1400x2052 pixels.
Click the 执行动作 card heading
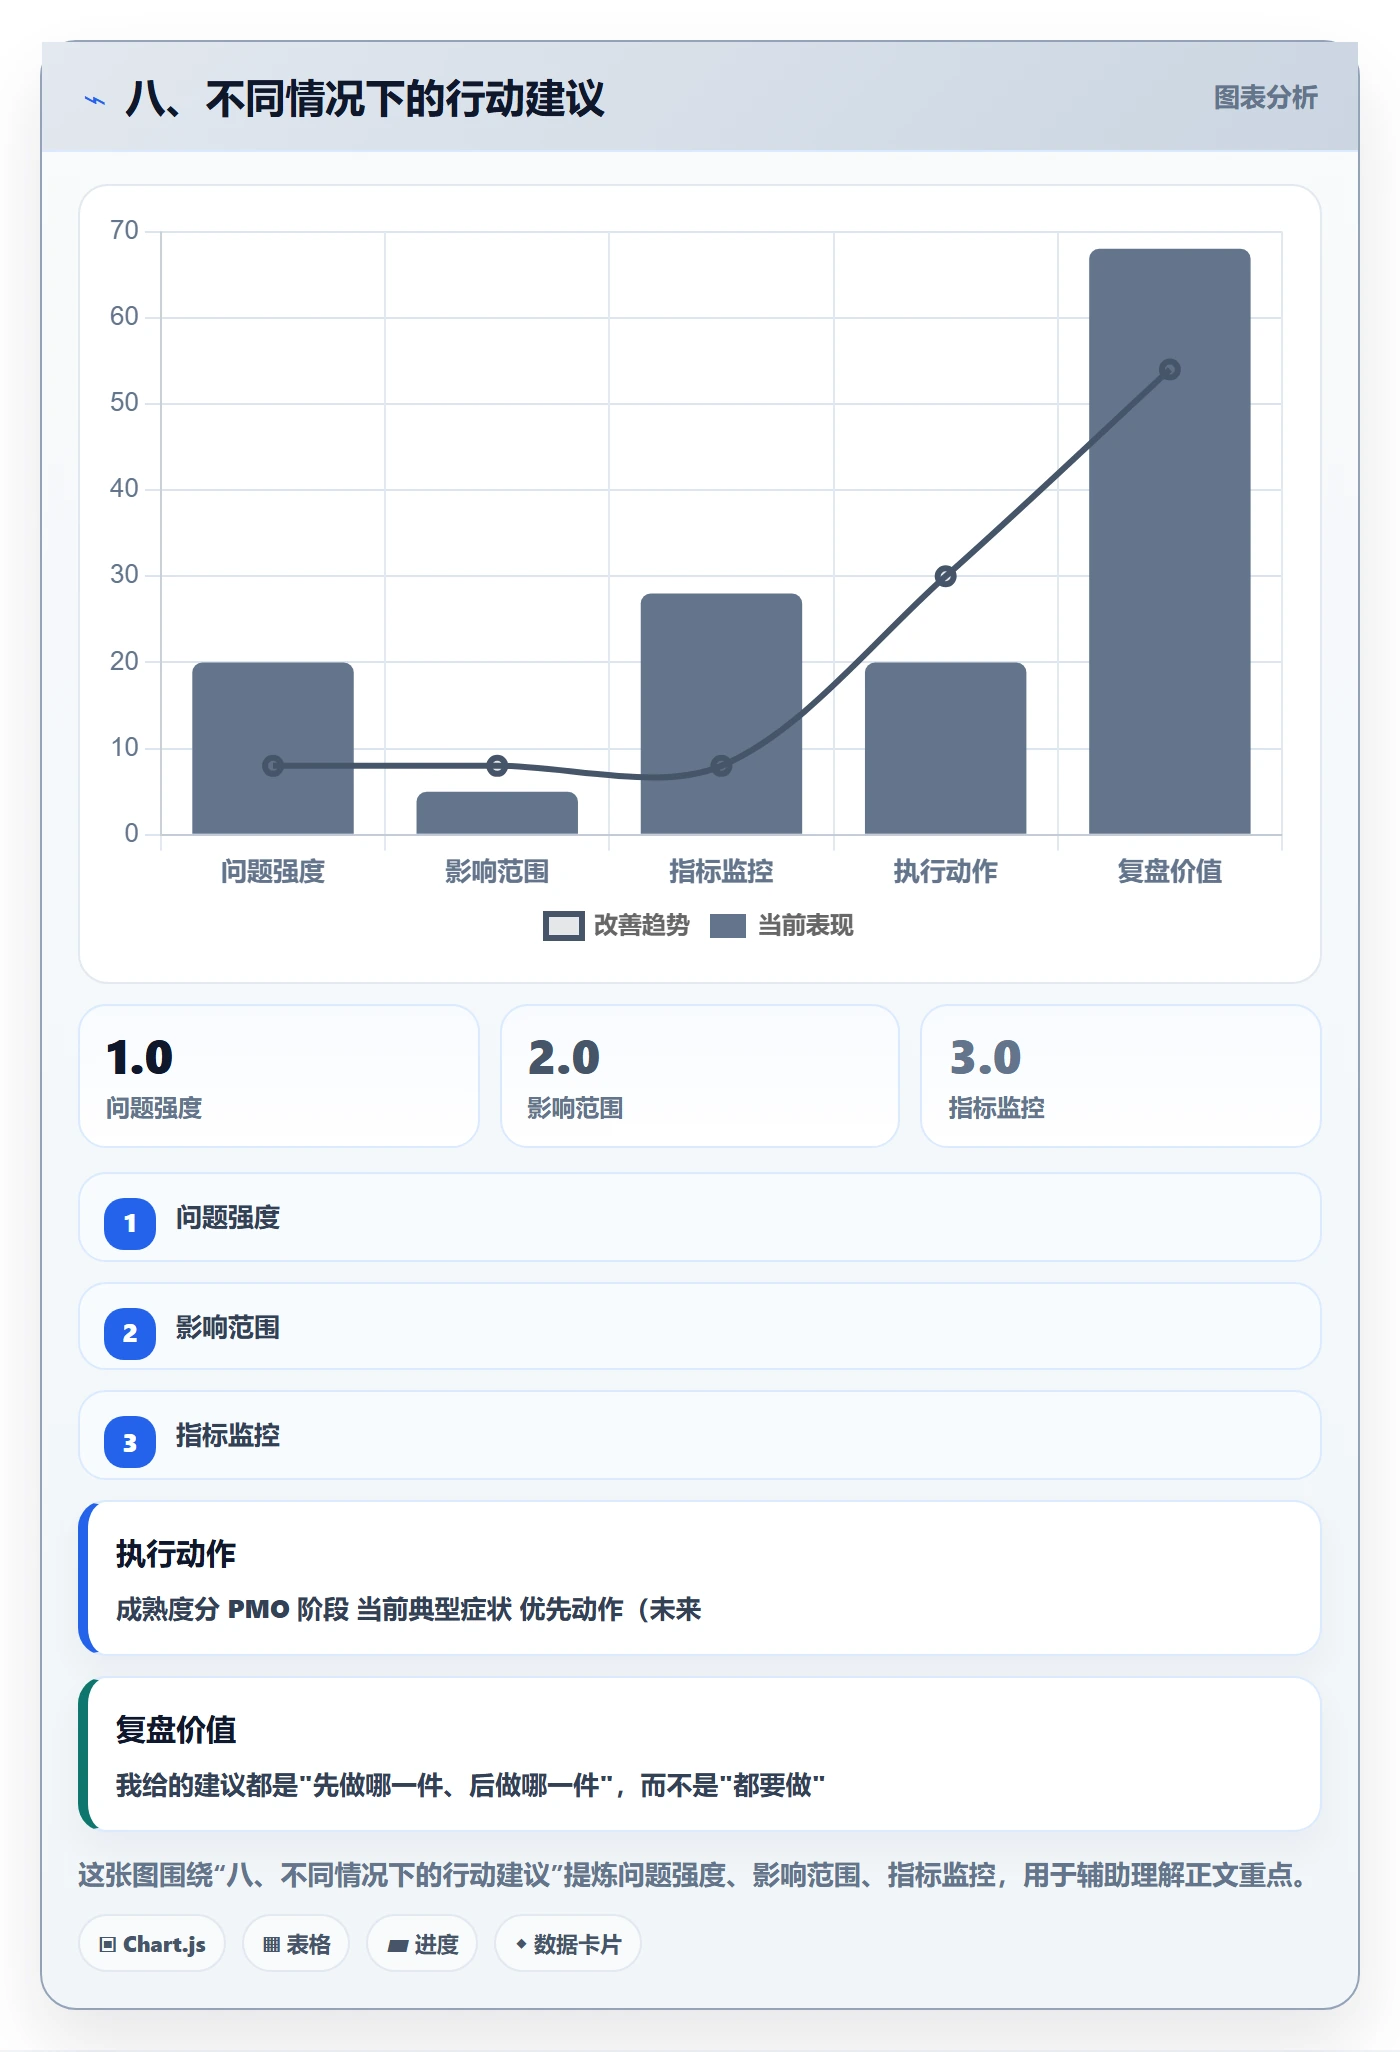(x=176, y=1554)
